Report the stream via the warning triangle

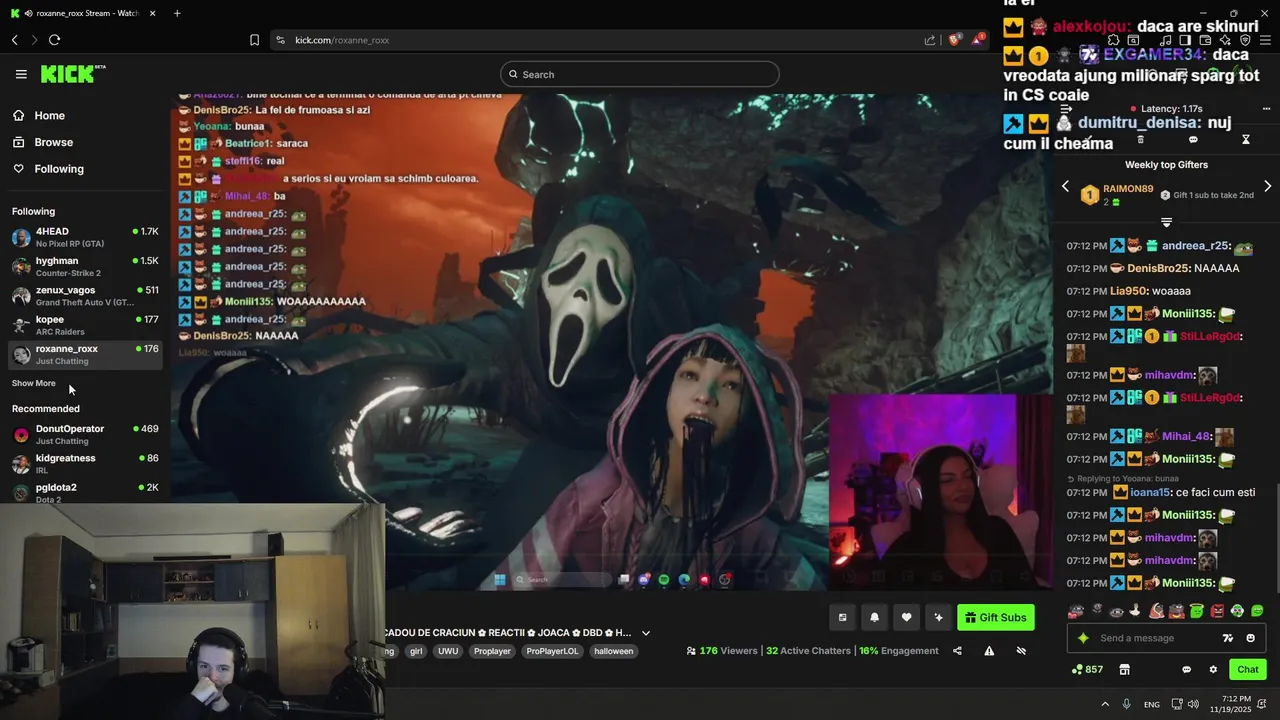point(989,651)
